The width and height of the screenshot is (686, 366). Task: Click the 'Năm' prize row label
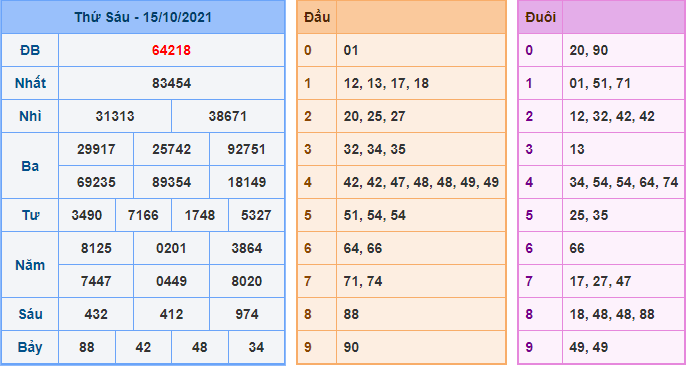tap(30, 265)
